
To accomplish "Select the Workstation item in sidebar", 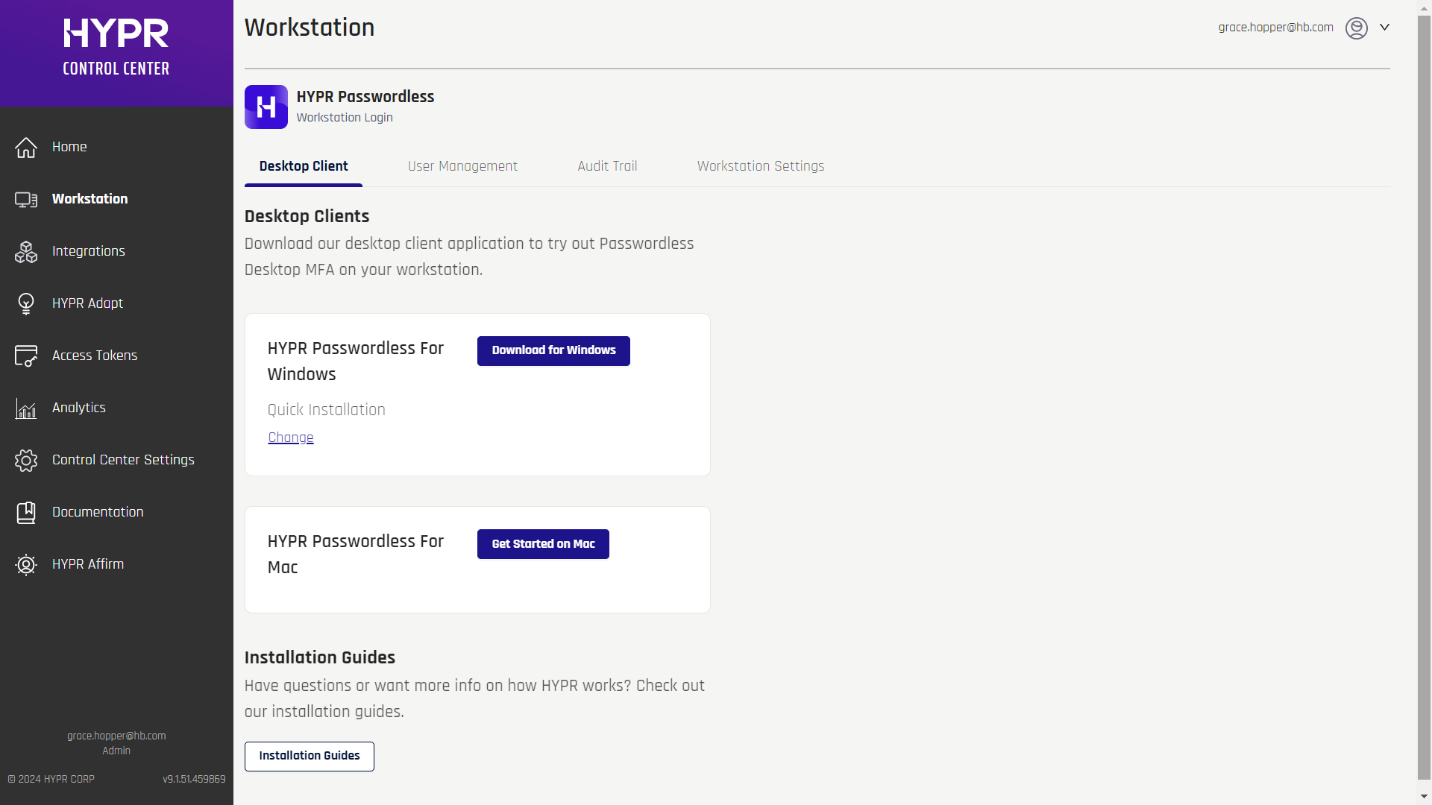I will tap(90, 199).
